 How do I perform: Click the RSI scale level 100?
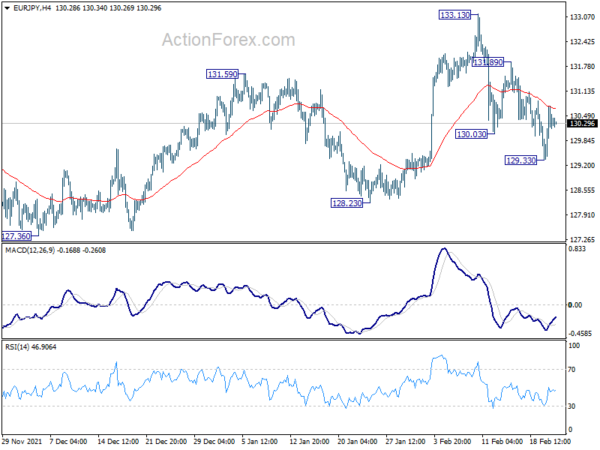[574, 346]
